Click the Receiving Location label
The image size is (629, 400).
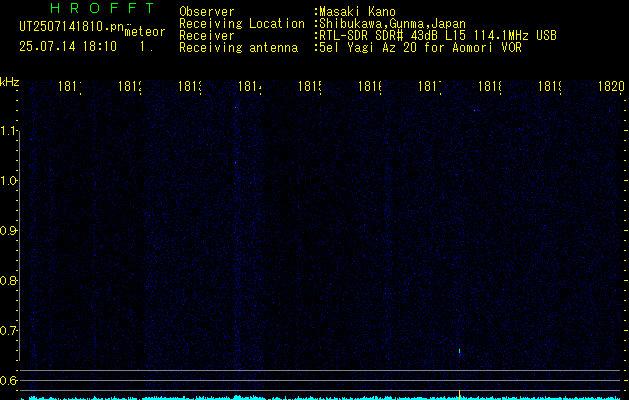(x=242, y=24)
